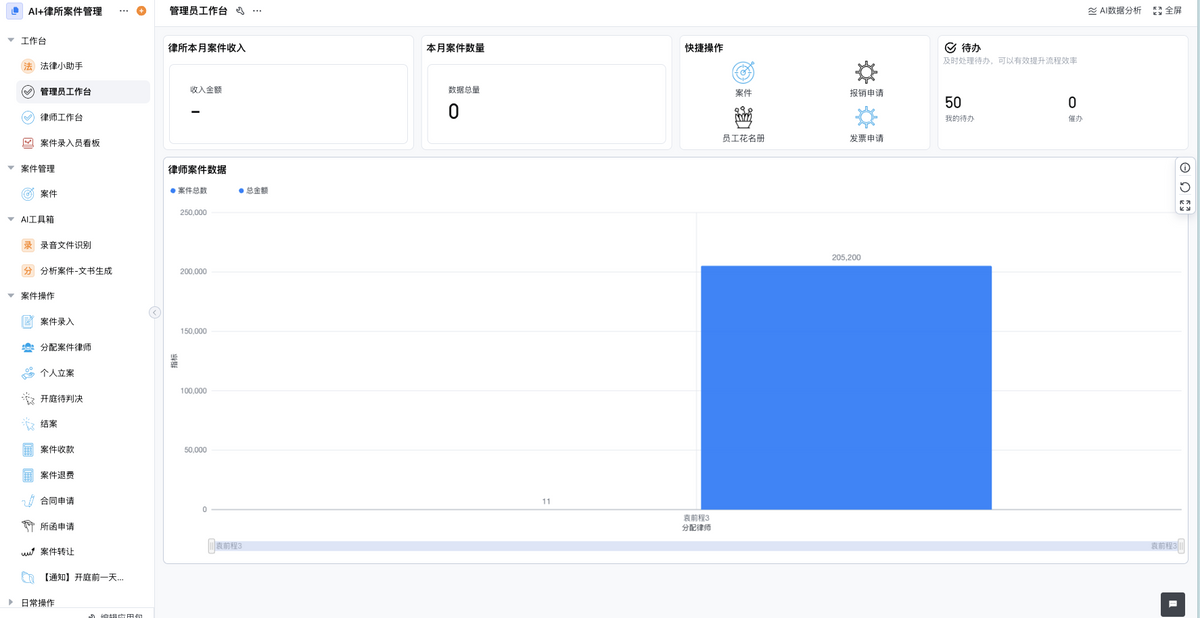Click the right handle of chart zoom slider
This screenshot has width=1200, height=618.
tap(1181, 546)
